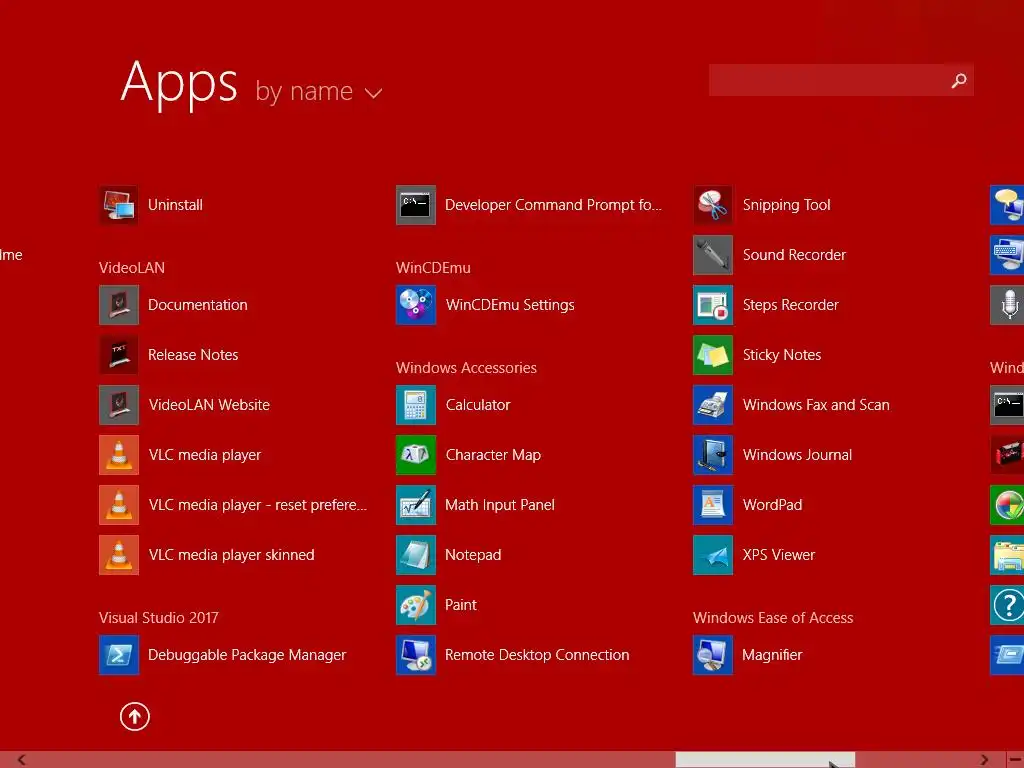
Task: Launch the WordPad icon
Action: pos(712,505)
